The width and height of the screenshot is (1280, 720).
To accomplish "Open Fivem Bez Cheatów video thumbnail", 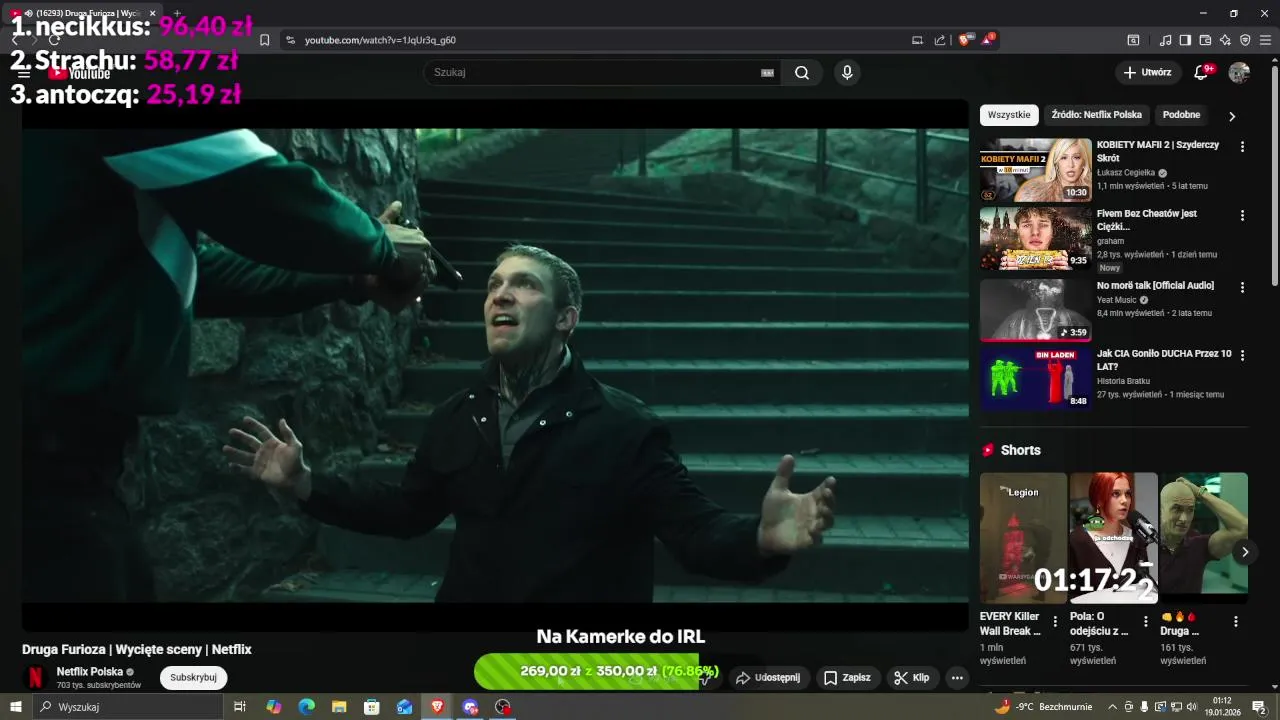I will pos(1035,238).
